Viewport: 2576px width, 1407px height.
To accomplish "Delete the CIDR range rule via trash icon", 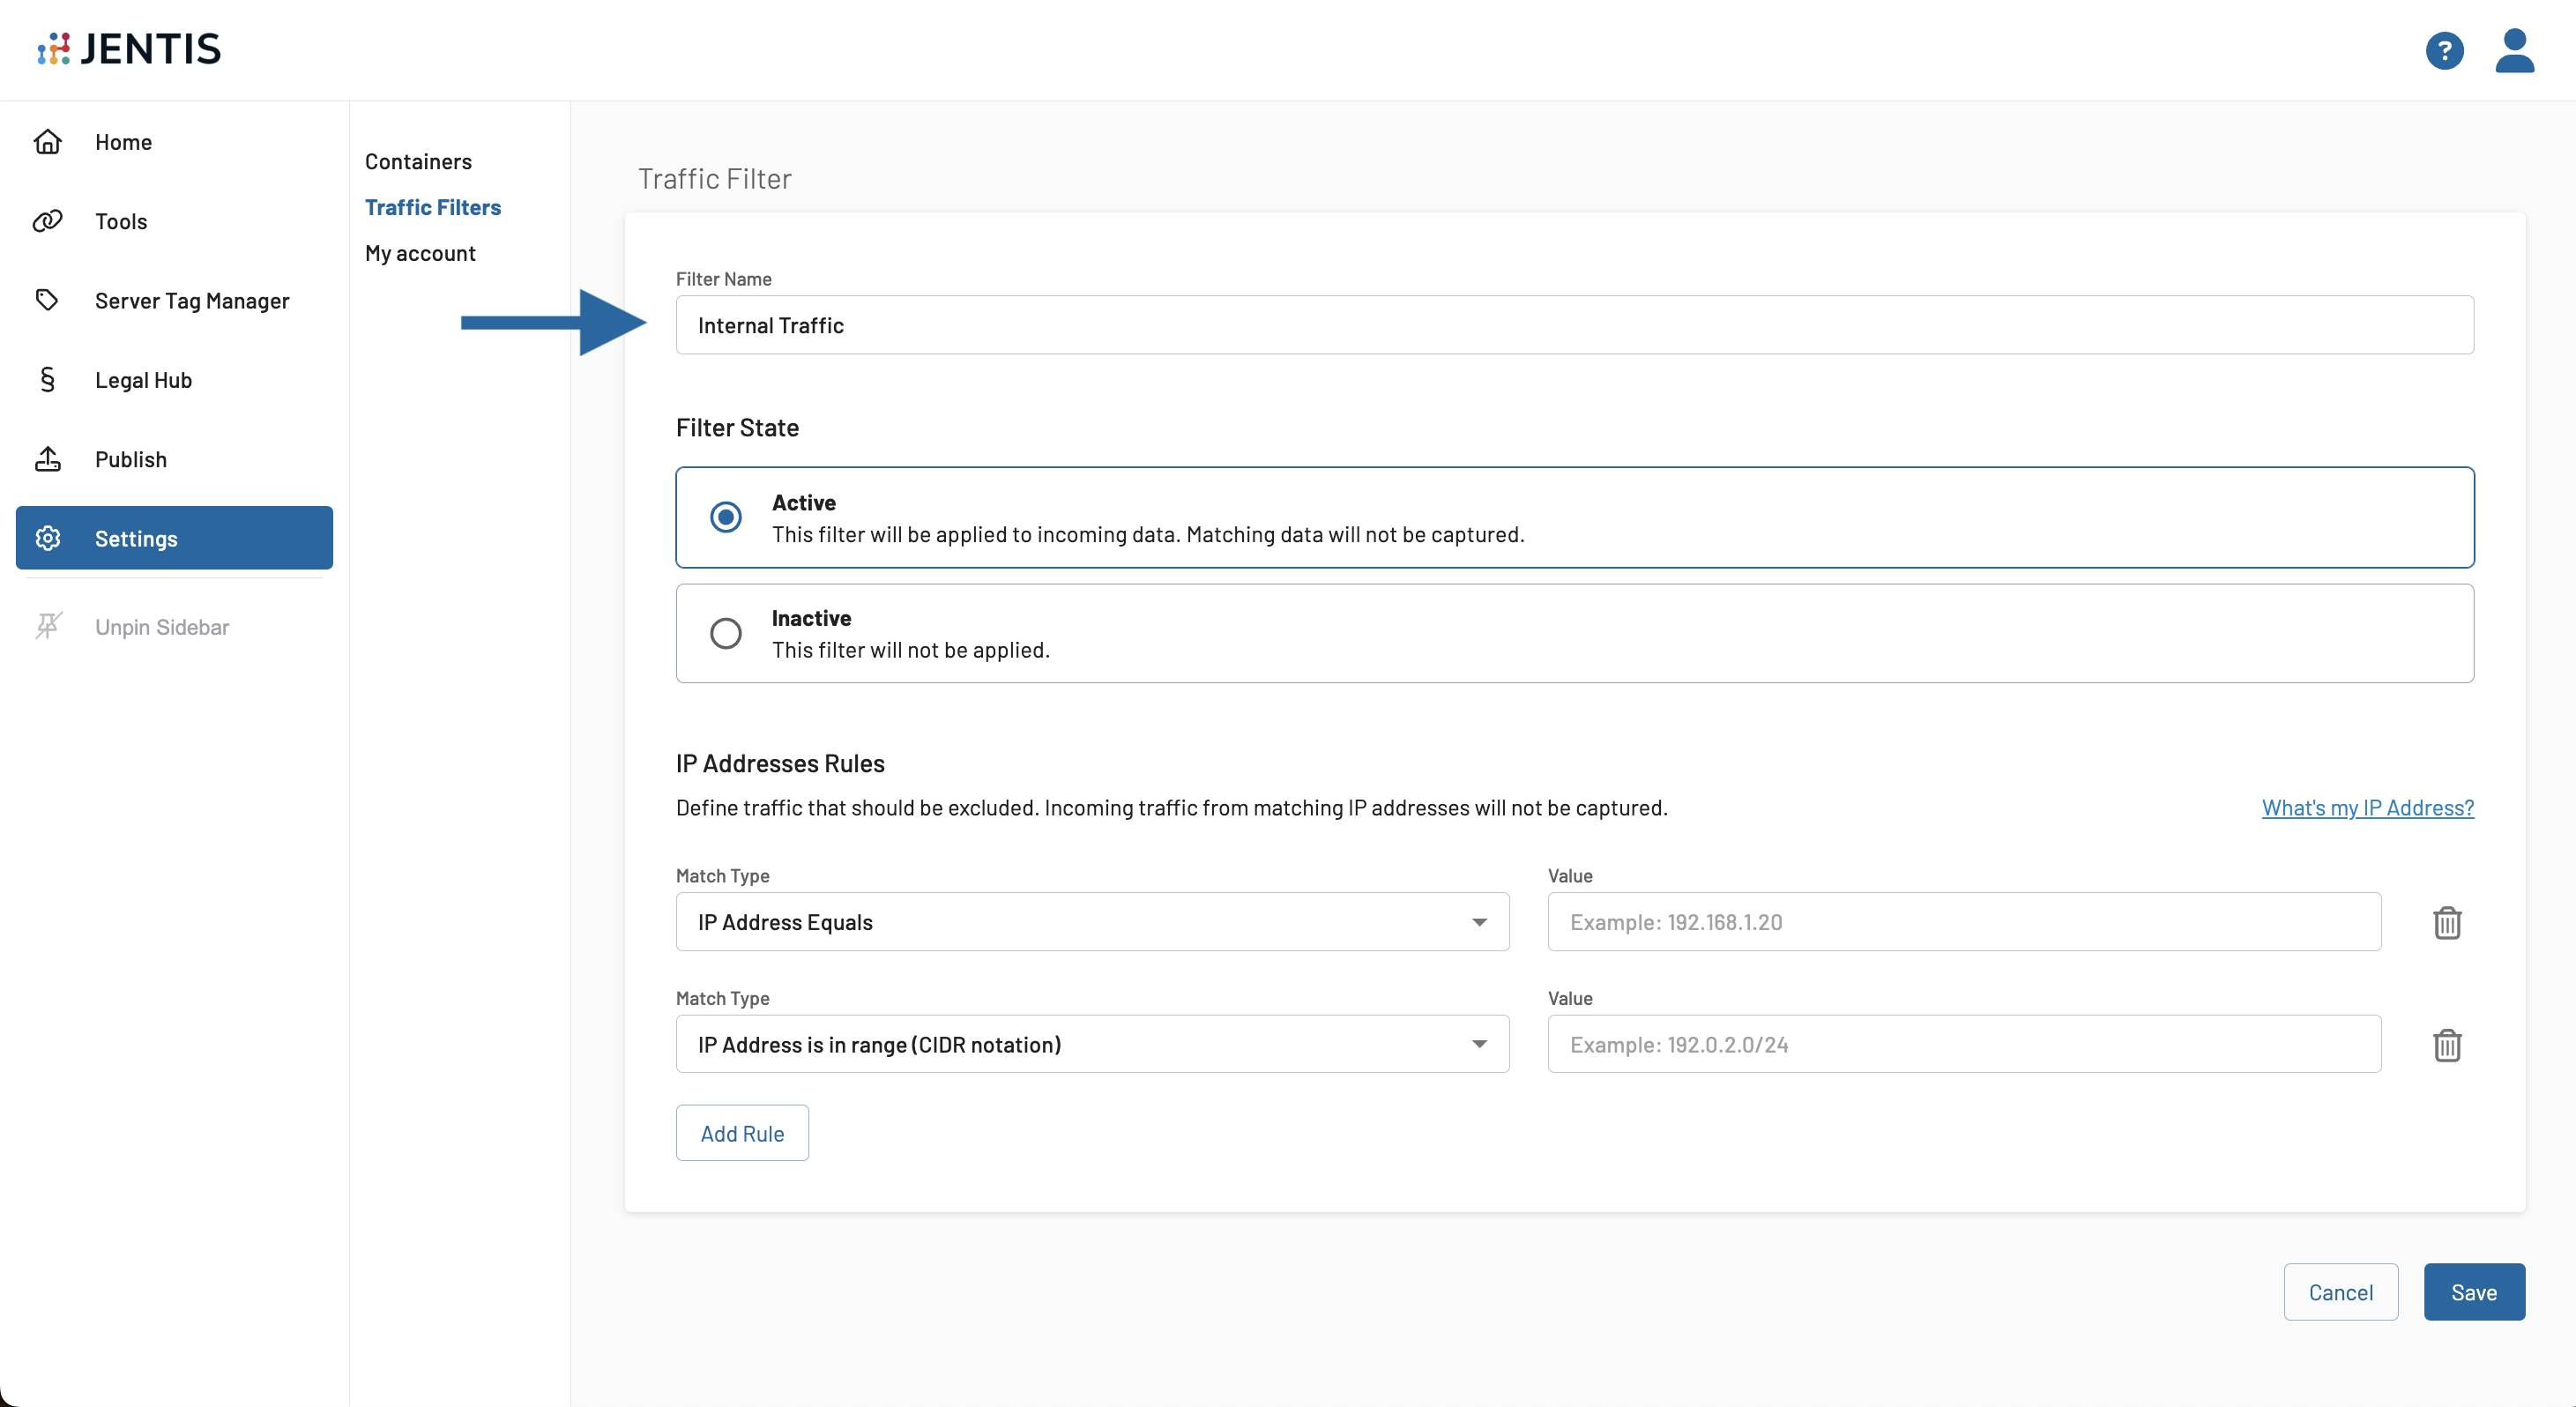I will click(2446, 1045).
